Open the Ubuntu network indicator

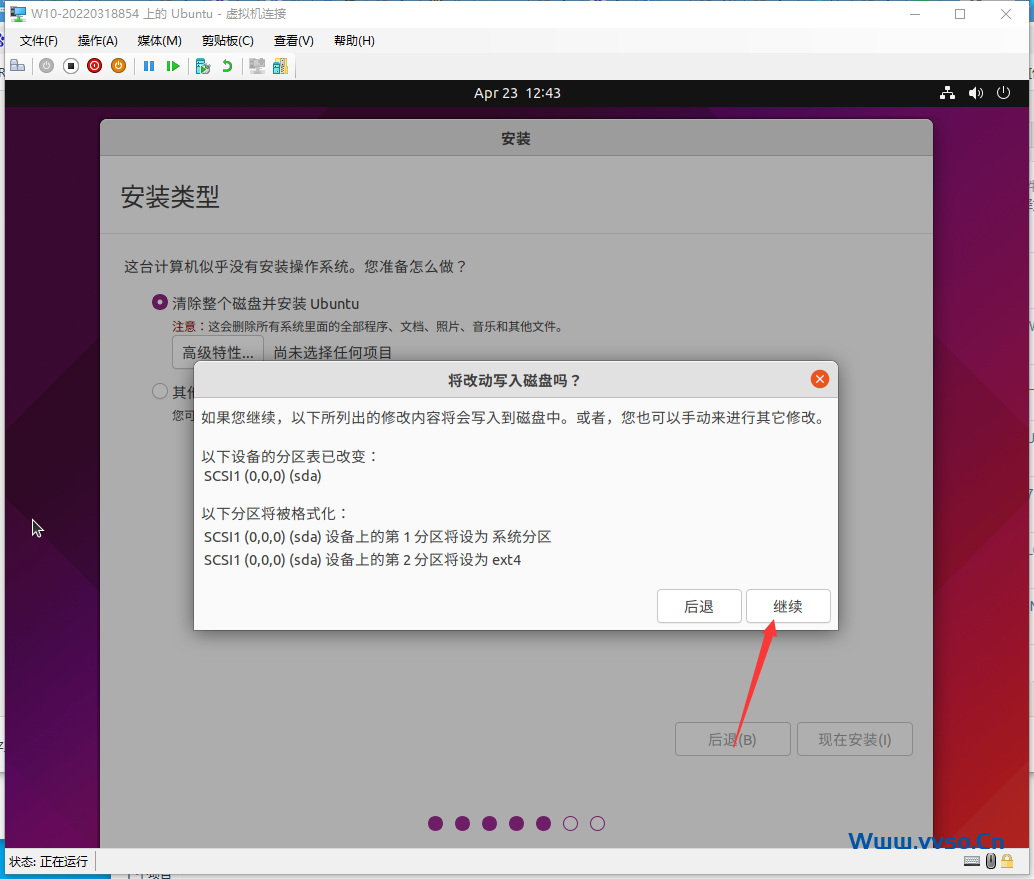pyautogui.click(x=947, y=92)
